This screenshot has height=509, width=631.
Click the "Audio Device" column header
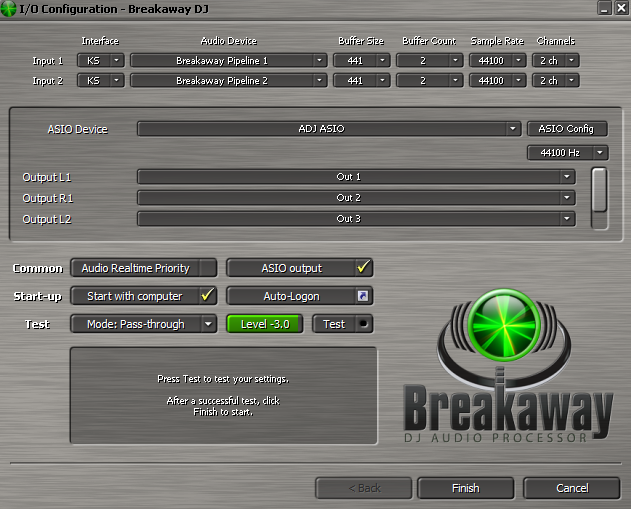[x=229, y=41]
